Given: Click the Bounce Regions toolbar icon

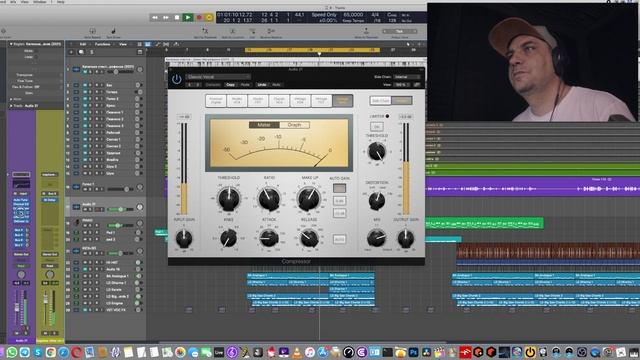Looking at the screenshot, I should [271, 32].
